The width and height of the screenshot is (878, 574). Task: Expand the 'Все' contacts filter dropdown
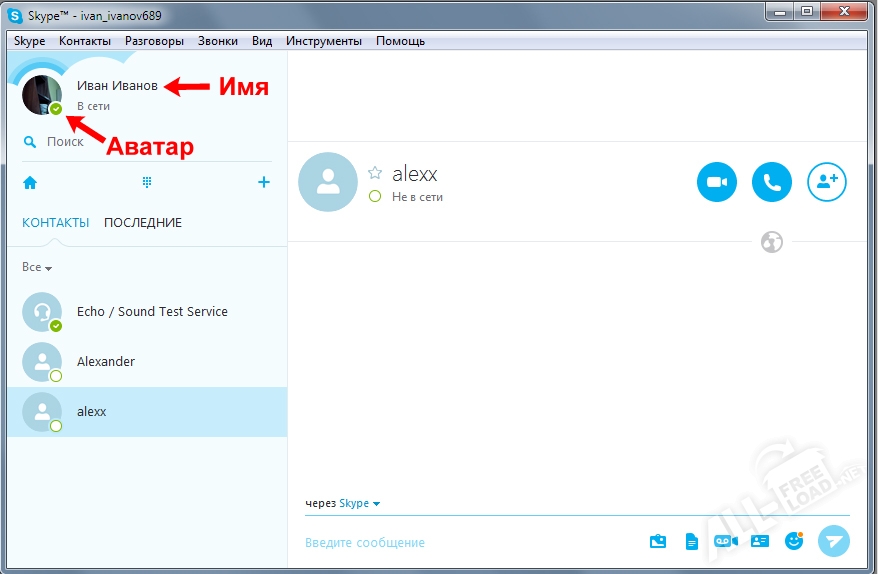point(37,268)
